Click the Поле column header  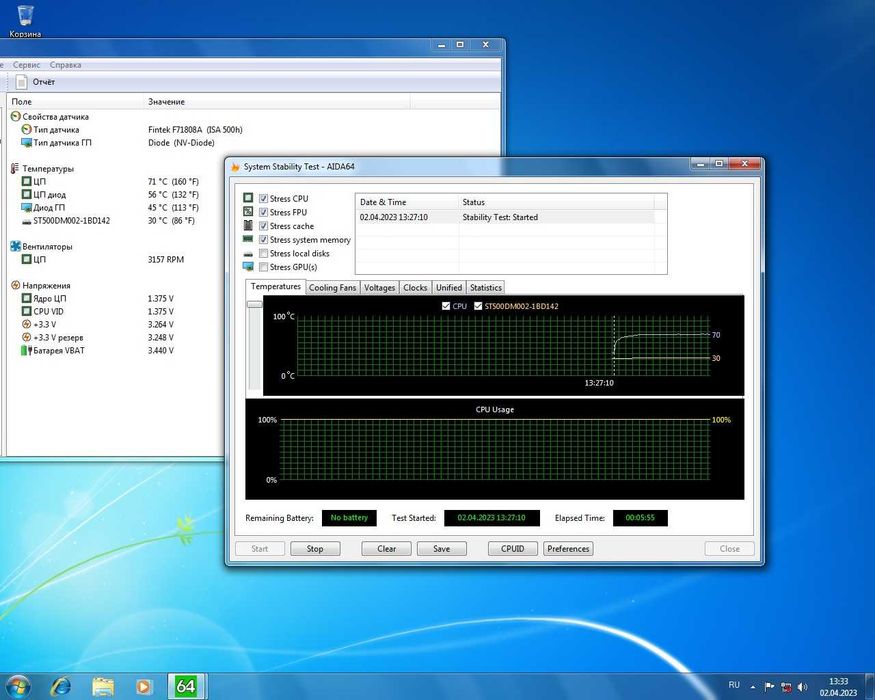(x=75, y=102)
